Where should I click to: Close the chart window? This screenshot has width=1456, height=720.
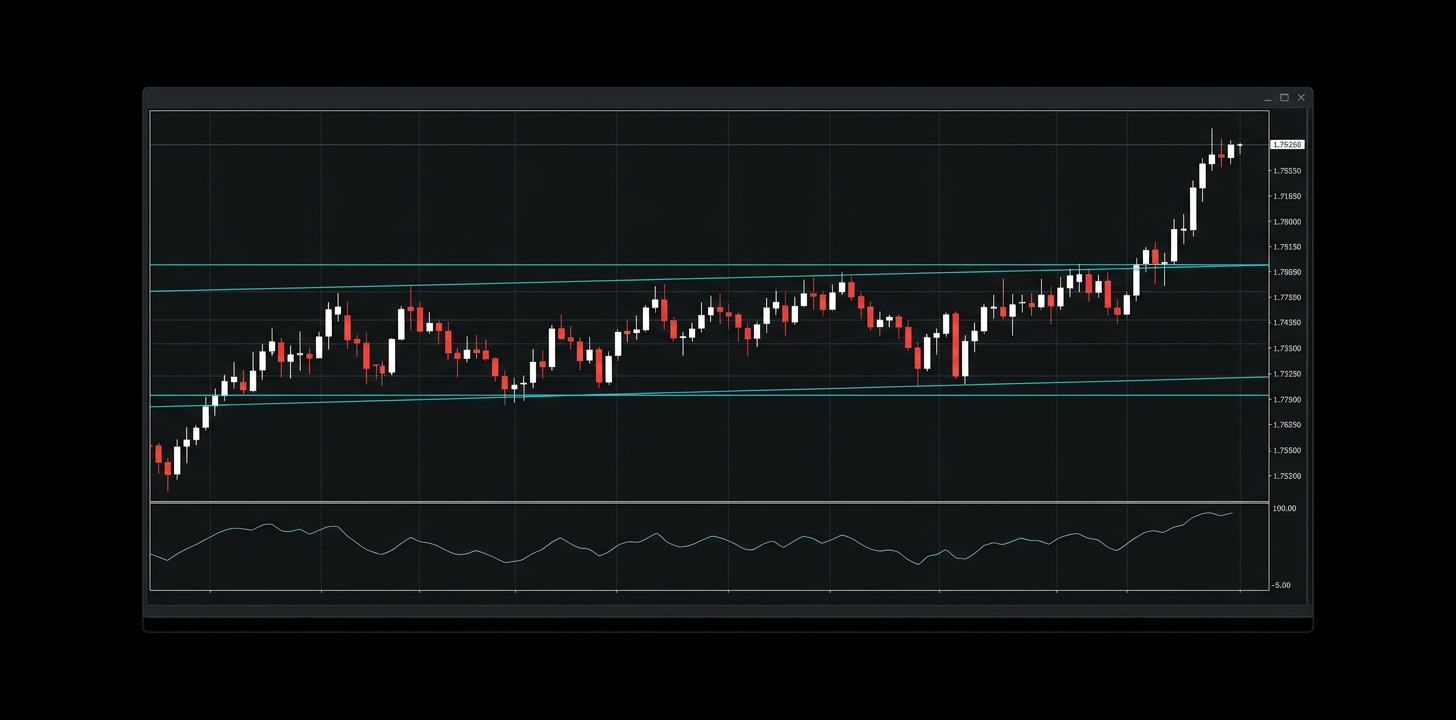1301,98
